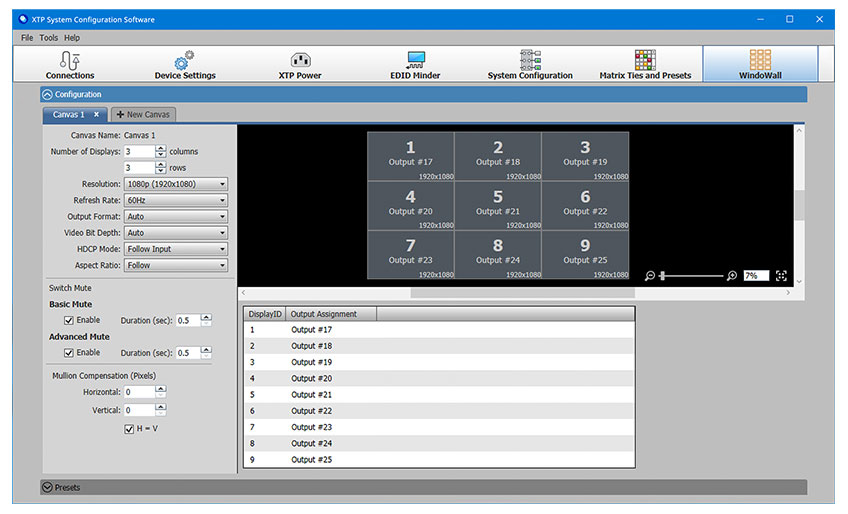This screenshot has height=514, width=848.
Task: Select table row Output #22
Action: tap(439, 411)
